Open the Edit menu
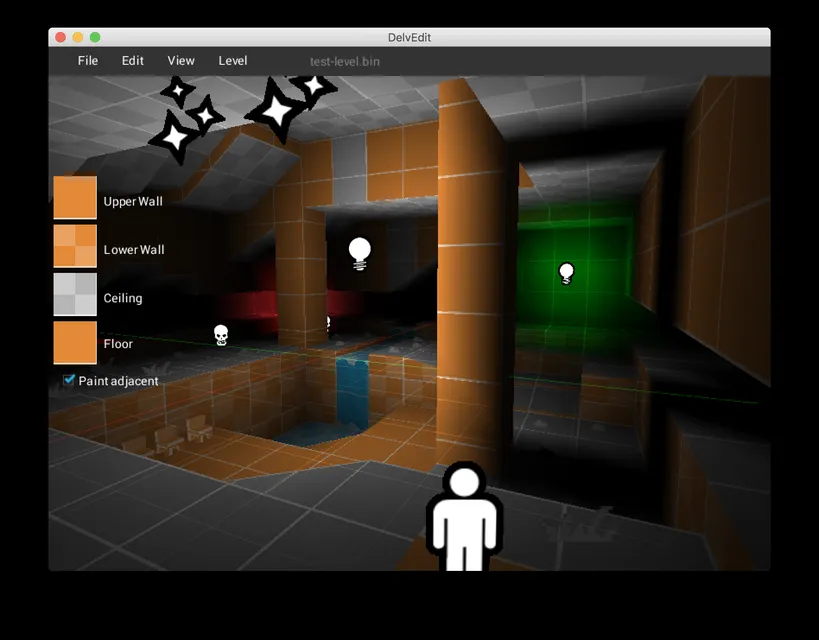Image resolution: width=819 pixels, height=640 pixels. 133,61
